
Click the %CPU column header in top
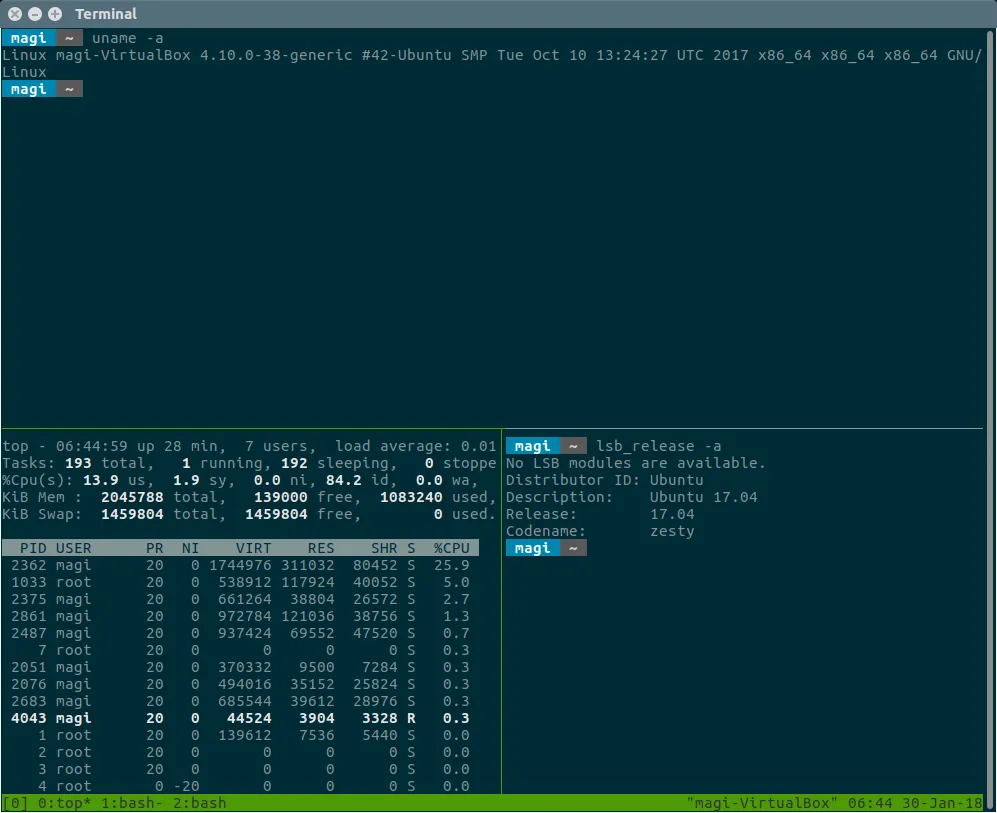450,548
